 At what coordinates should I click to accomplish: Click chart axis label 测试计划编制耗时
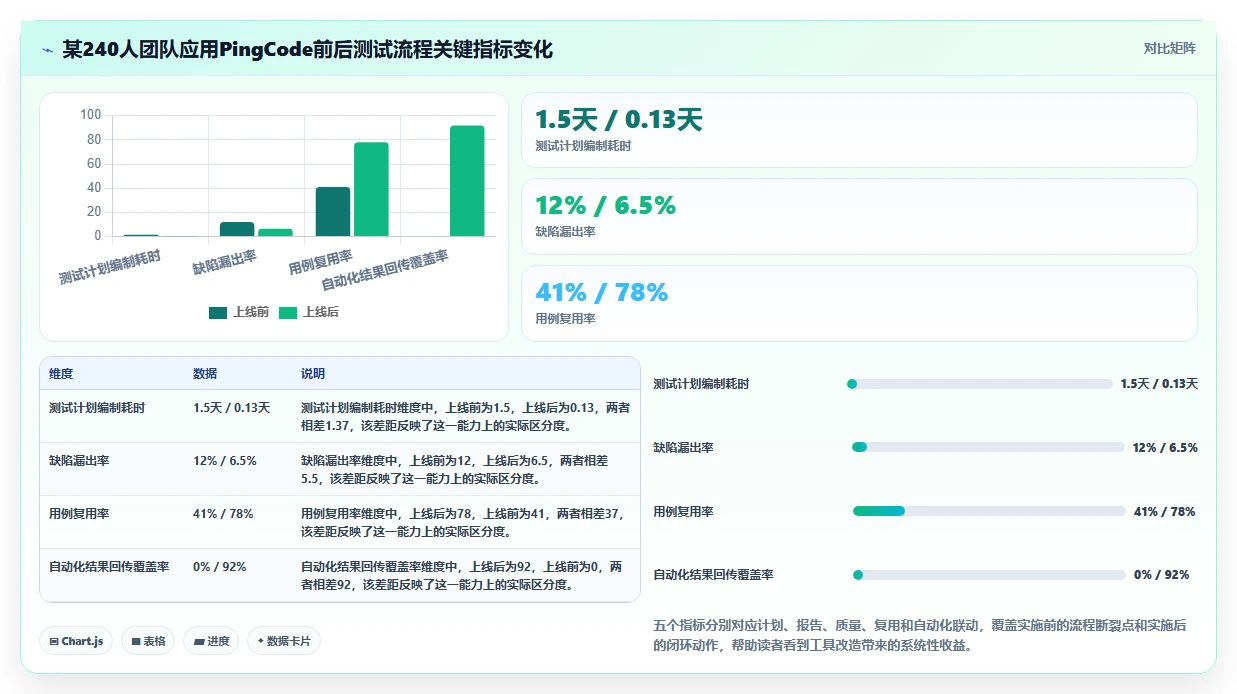[110, 267]
